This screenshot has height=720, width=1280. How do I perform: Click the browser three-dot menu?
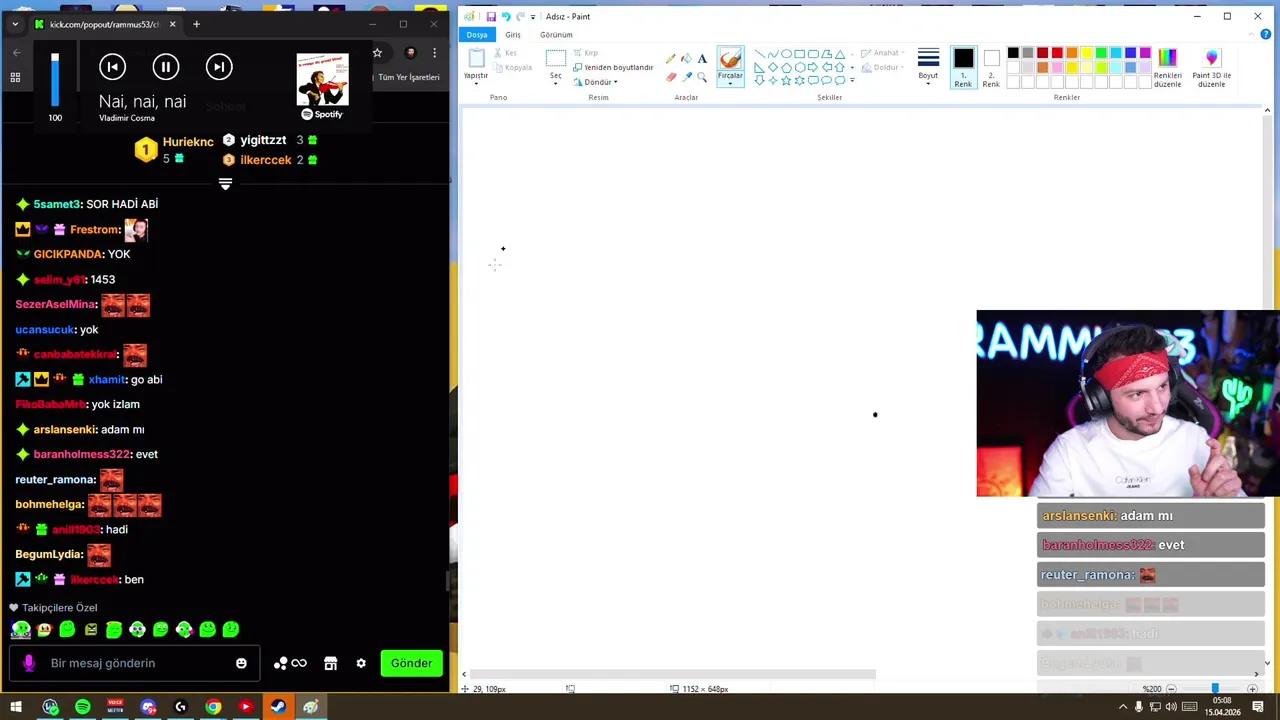[434, 53]
